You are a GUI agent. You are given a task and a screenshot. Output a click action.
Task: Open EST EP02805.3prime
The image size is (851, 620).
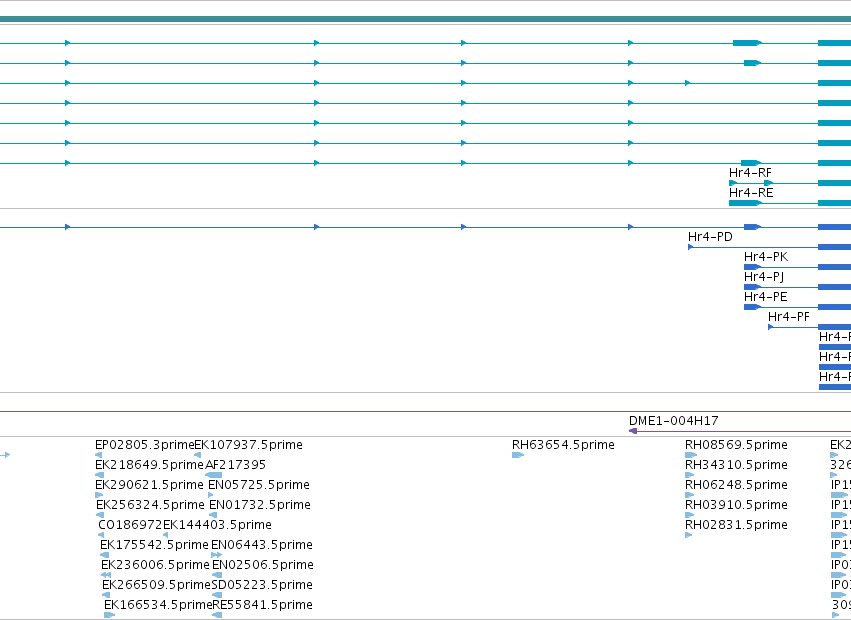pos(144,445)
